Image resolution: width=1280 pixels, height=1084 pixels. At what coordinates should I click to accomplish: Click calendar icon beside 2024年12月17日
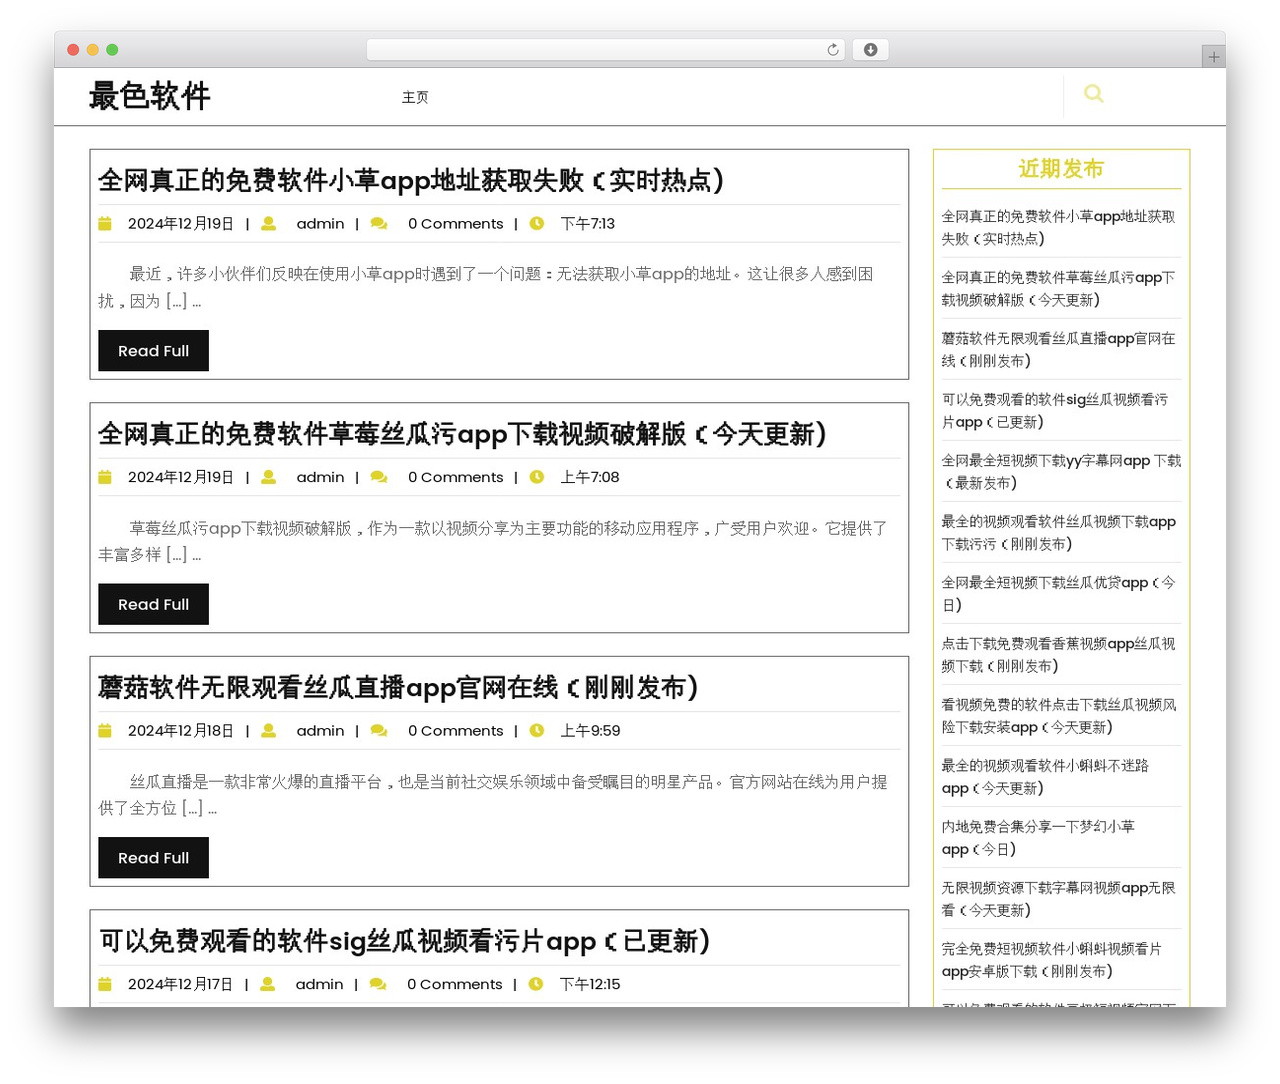105,984
